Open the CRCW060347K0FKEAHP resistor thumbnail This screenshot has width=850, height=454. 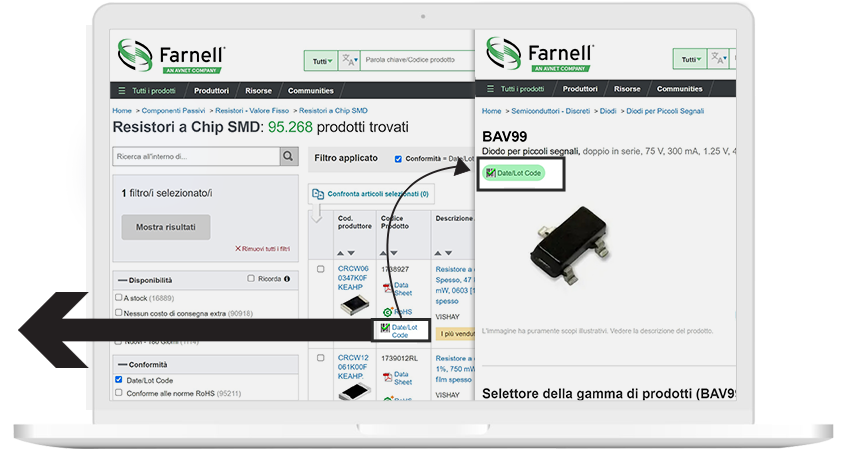click(x=355, y=305)
